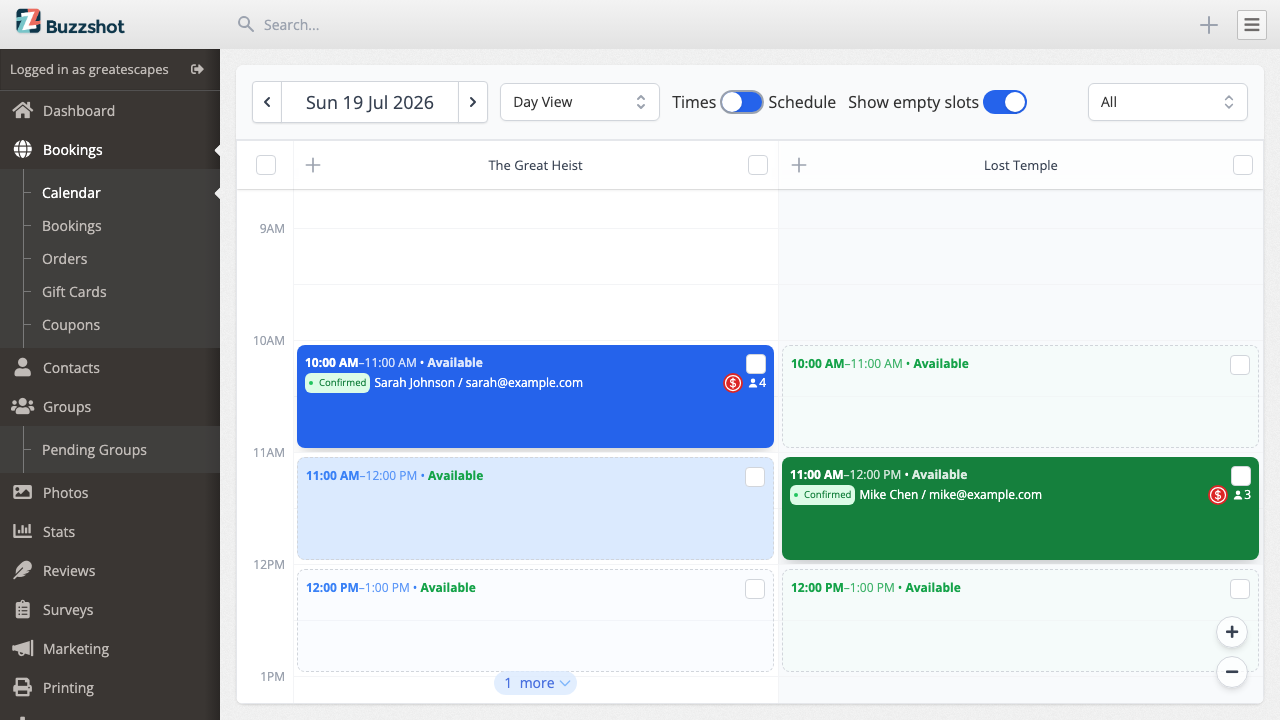Check the select-all checkbox in calendar header
Viewport: 1280px width, 720px height.
[x=266, y=165]
